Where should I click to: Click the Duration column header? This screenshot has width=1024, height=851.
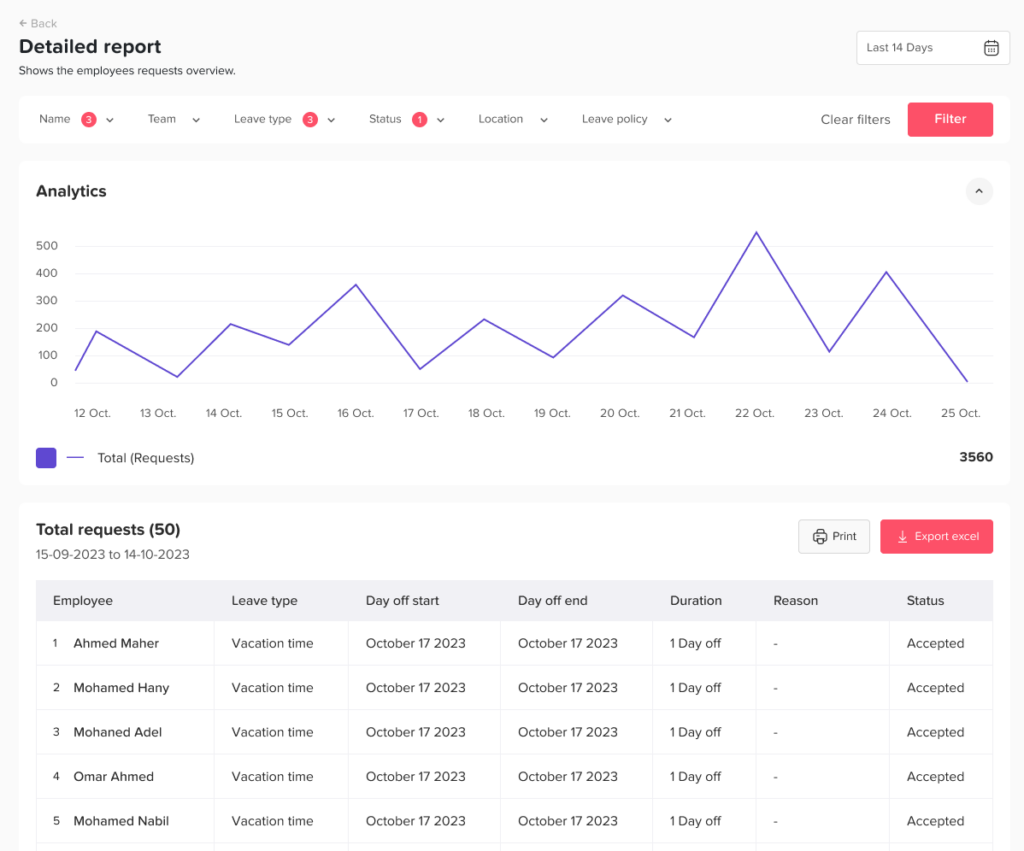pyautogui.click(x=695, y=601)
